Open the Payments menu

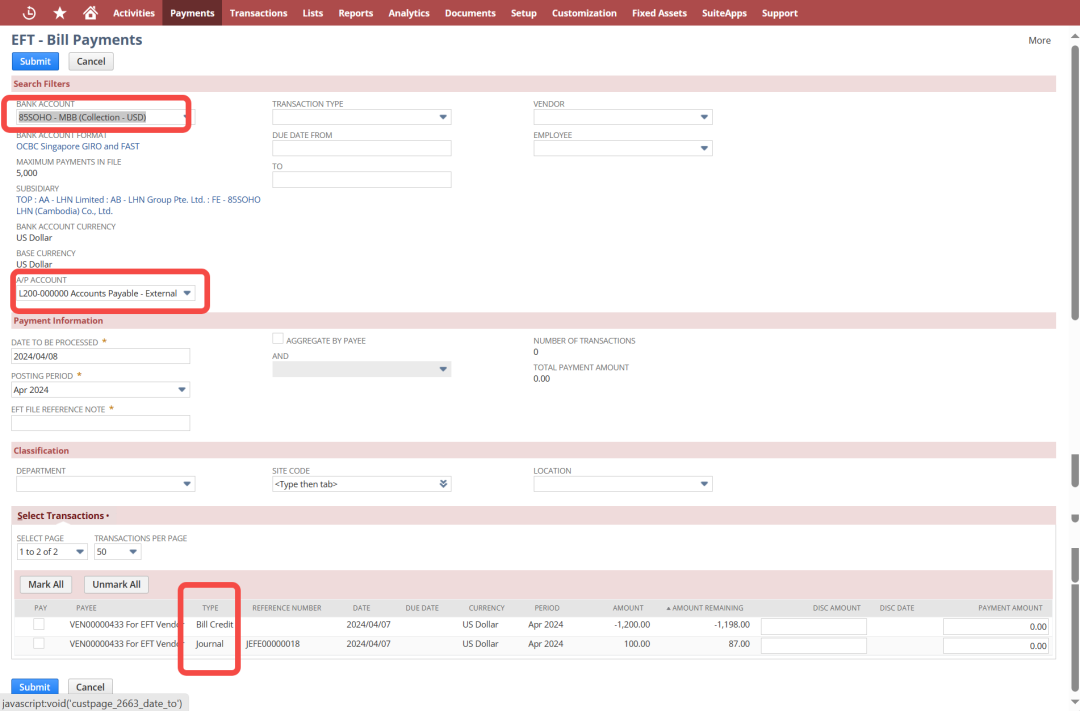tap(192, 13)
